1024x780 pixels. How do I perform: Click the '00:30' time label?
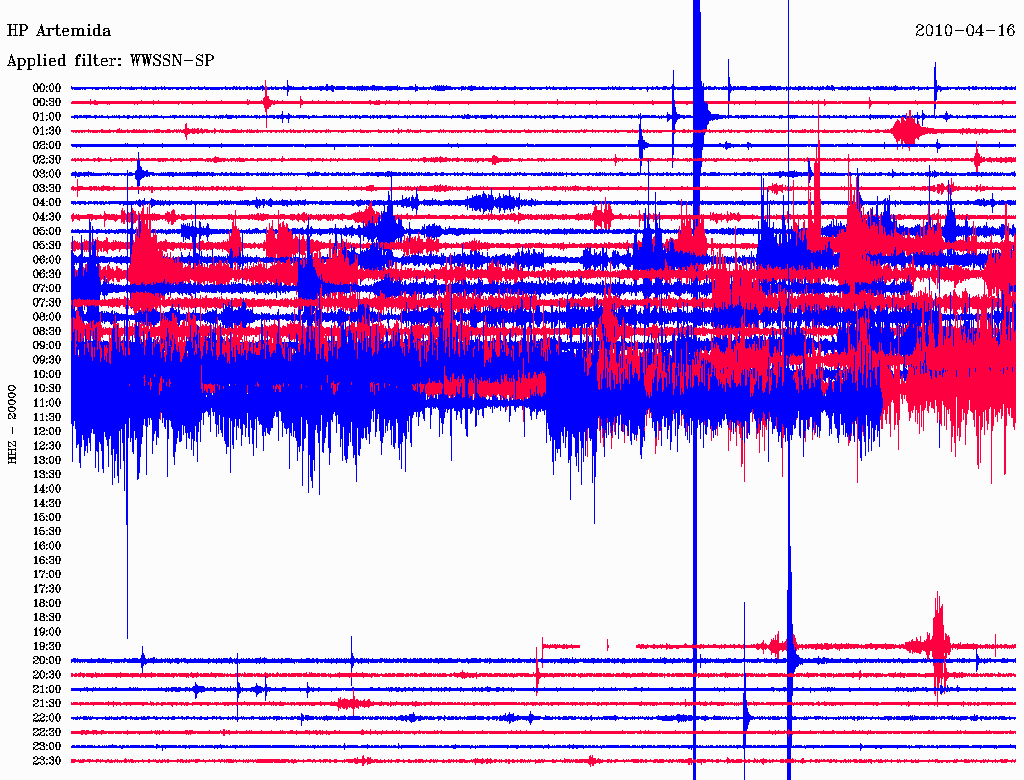click(x=47, y=103)
